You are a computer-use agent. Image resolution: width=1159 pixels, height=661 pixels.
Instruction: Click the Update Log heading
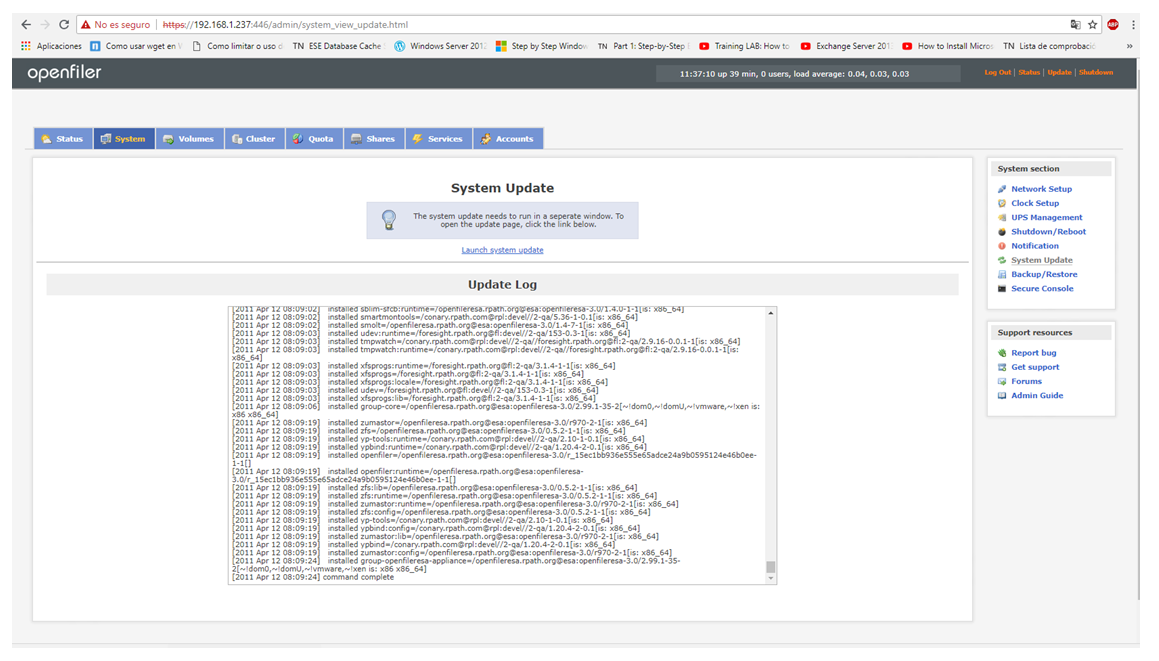point(503,285)
